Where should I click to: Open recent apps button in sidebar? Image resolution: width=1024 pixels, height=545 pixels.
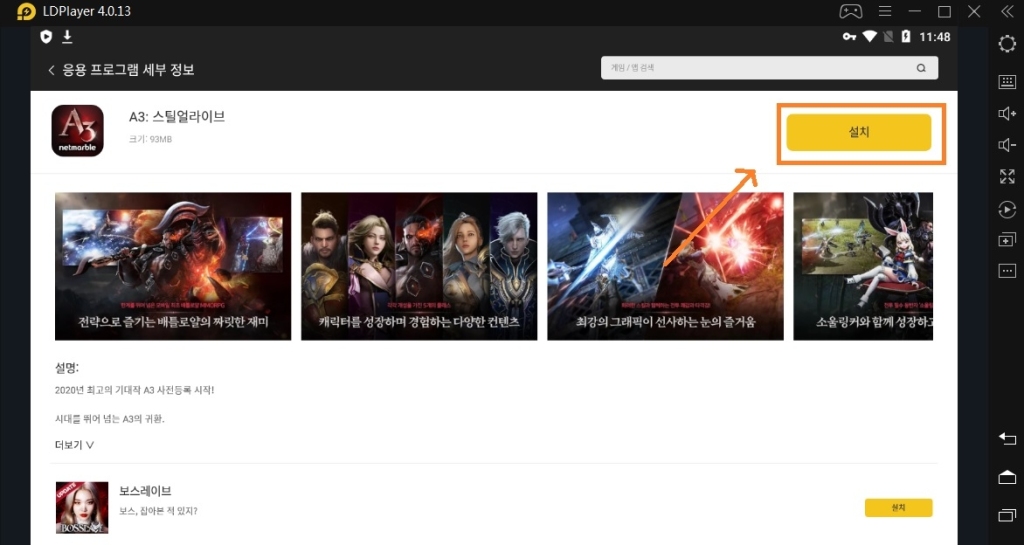(x=1007, y=515)
